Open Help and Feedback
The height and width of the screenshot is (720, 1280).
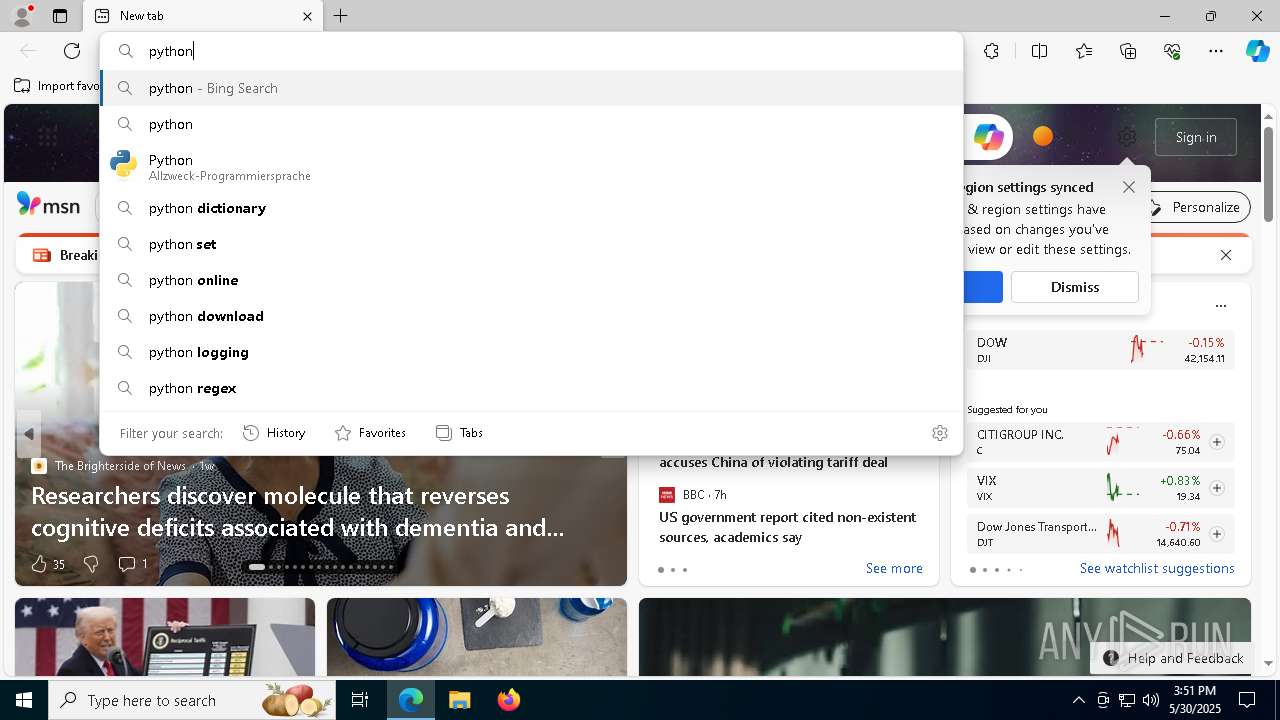click(1172, 658)
